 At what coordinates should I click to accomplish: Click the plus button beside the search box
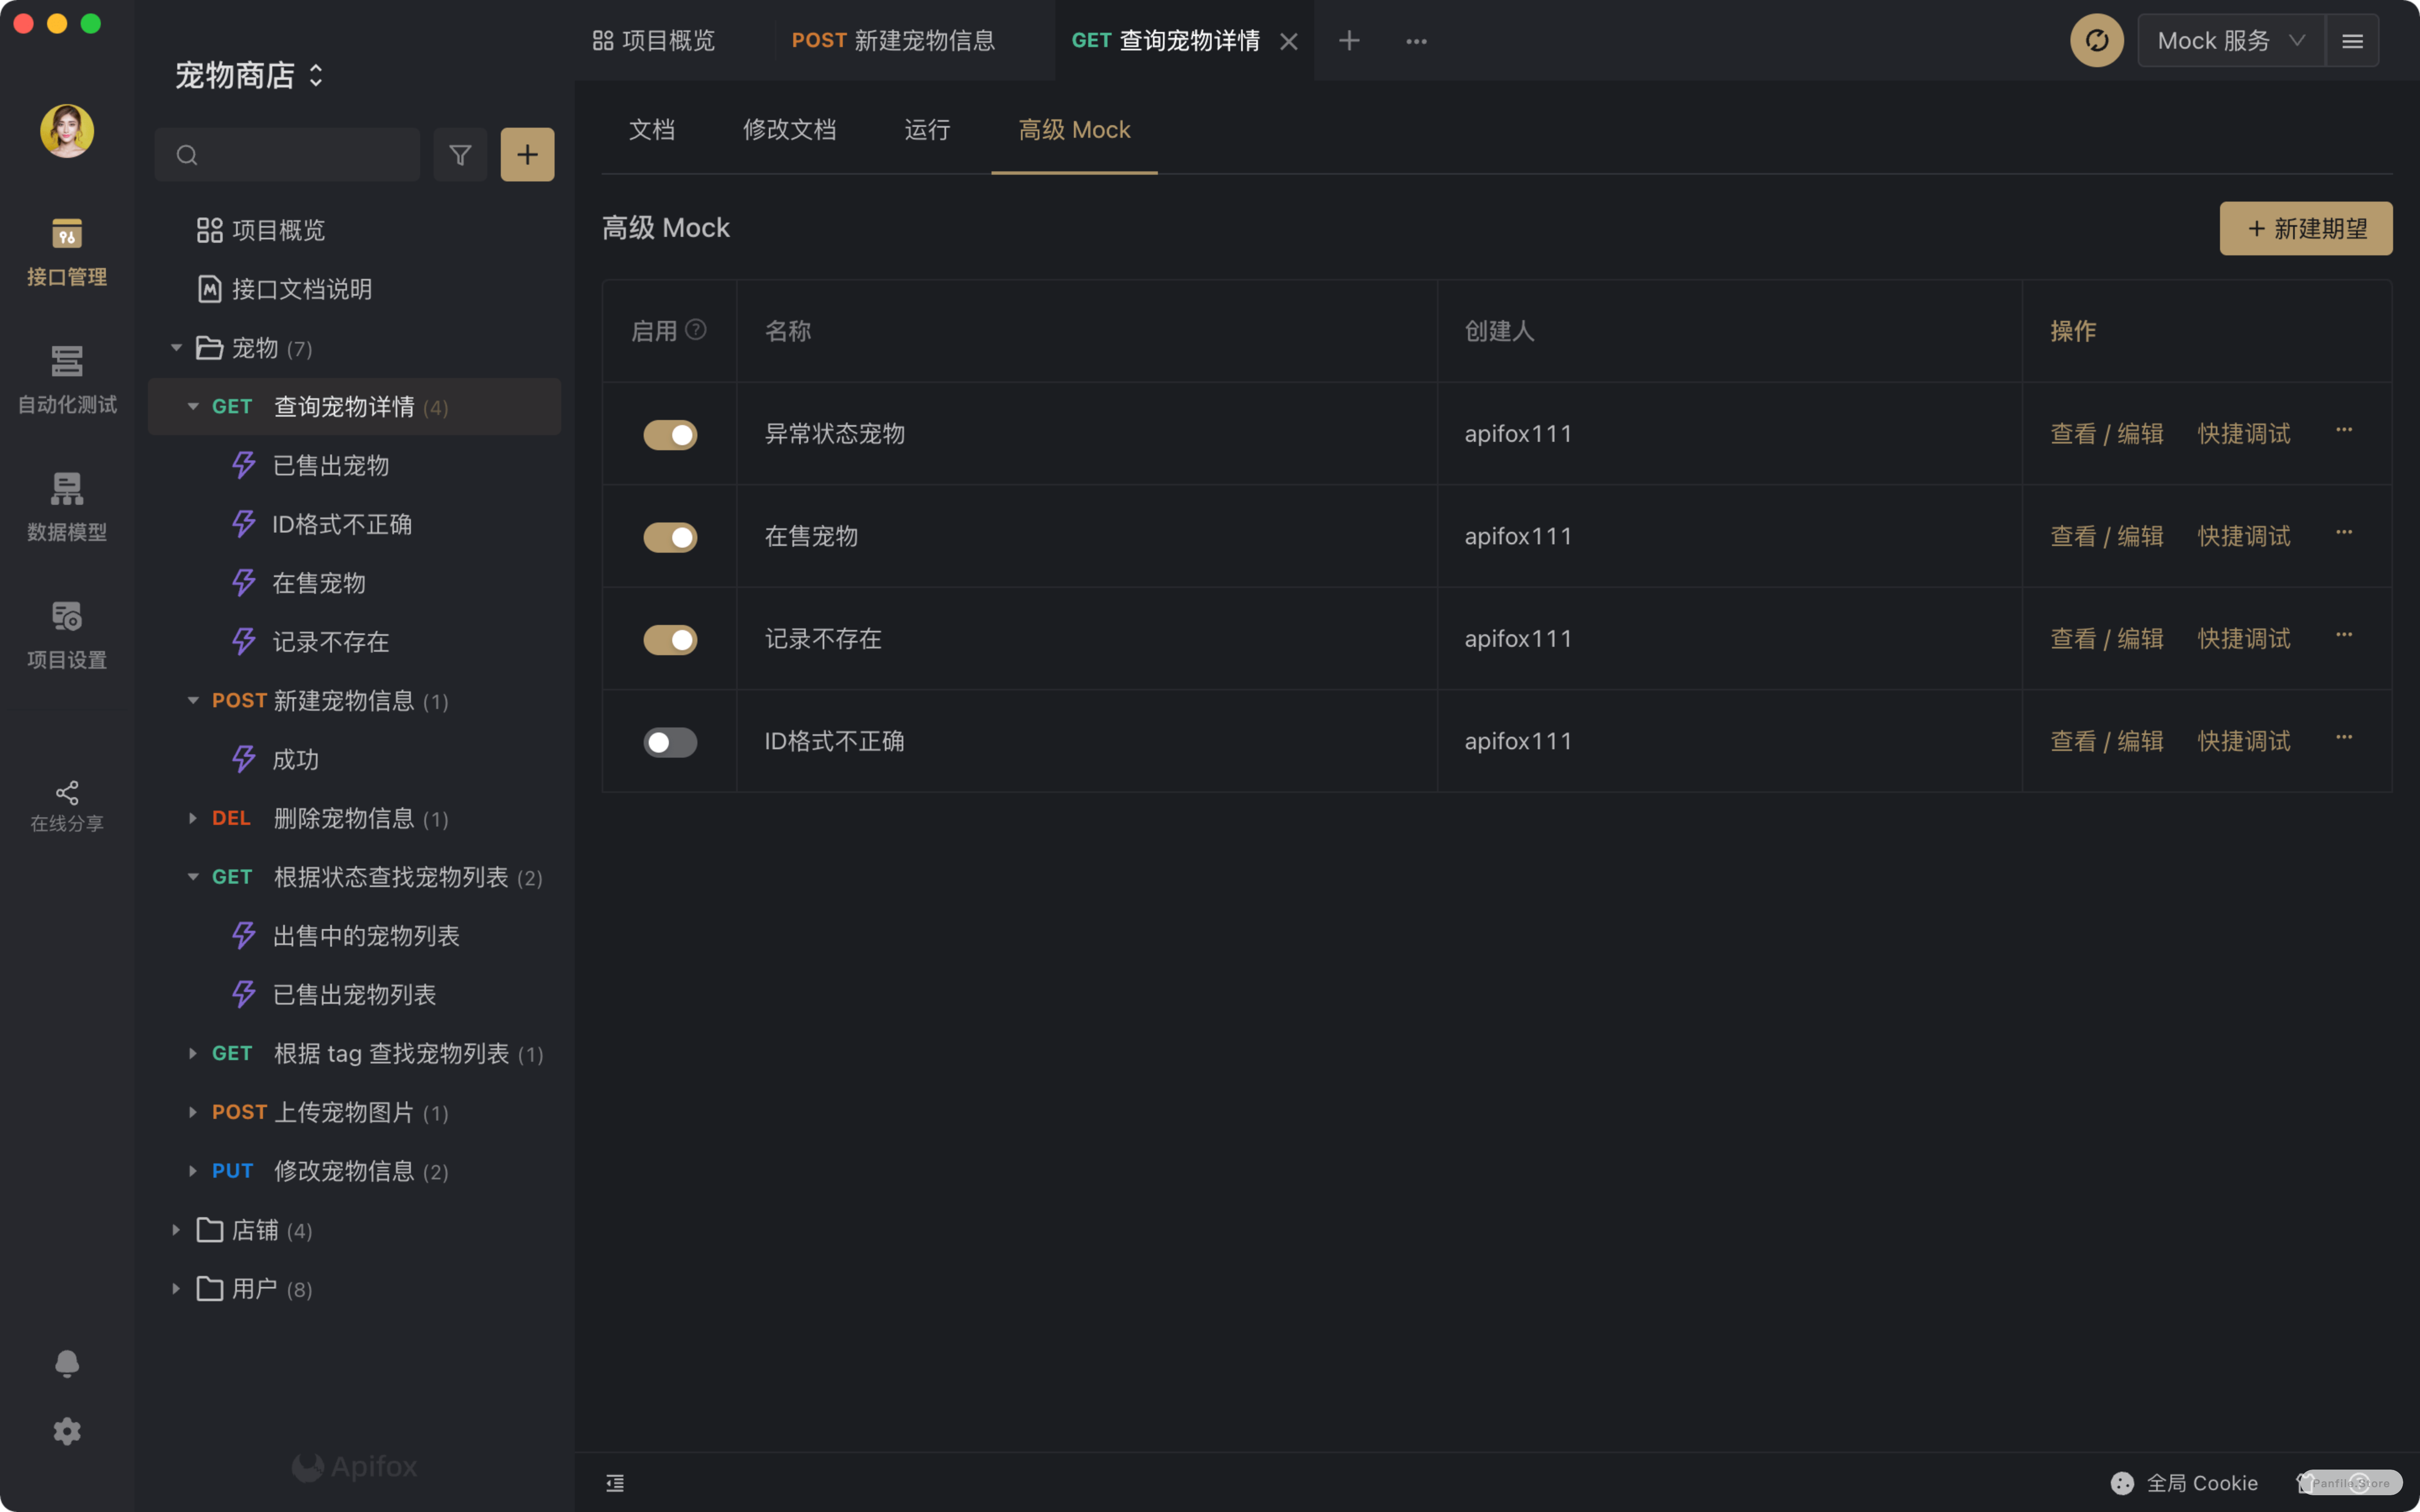point(527,155)
